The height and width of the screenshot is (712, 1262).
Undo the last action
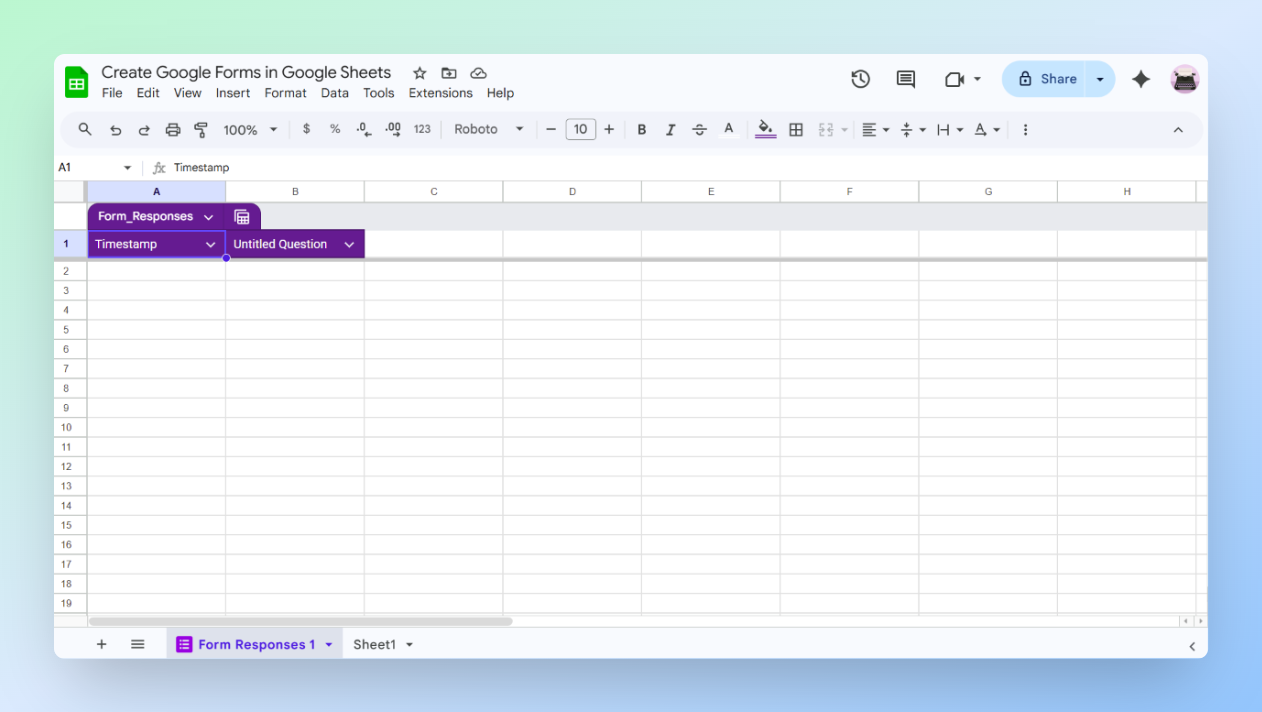point(115,130)
